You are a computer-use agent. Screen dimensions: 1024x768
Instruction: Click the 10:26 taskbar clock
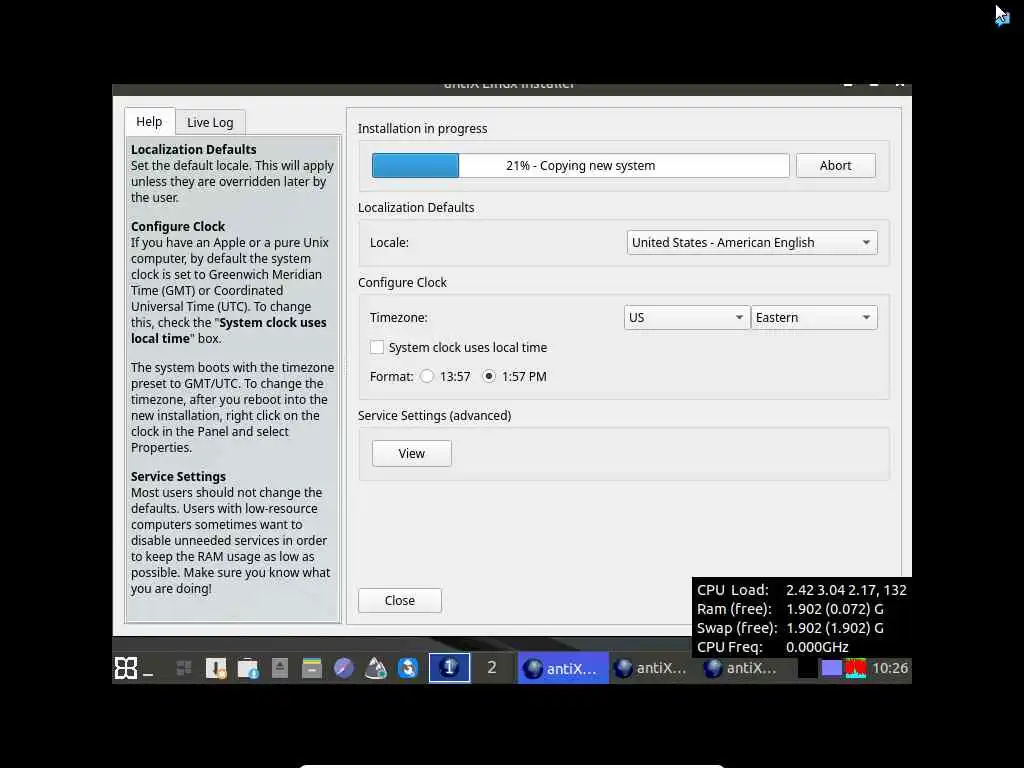tap(890, 668)
